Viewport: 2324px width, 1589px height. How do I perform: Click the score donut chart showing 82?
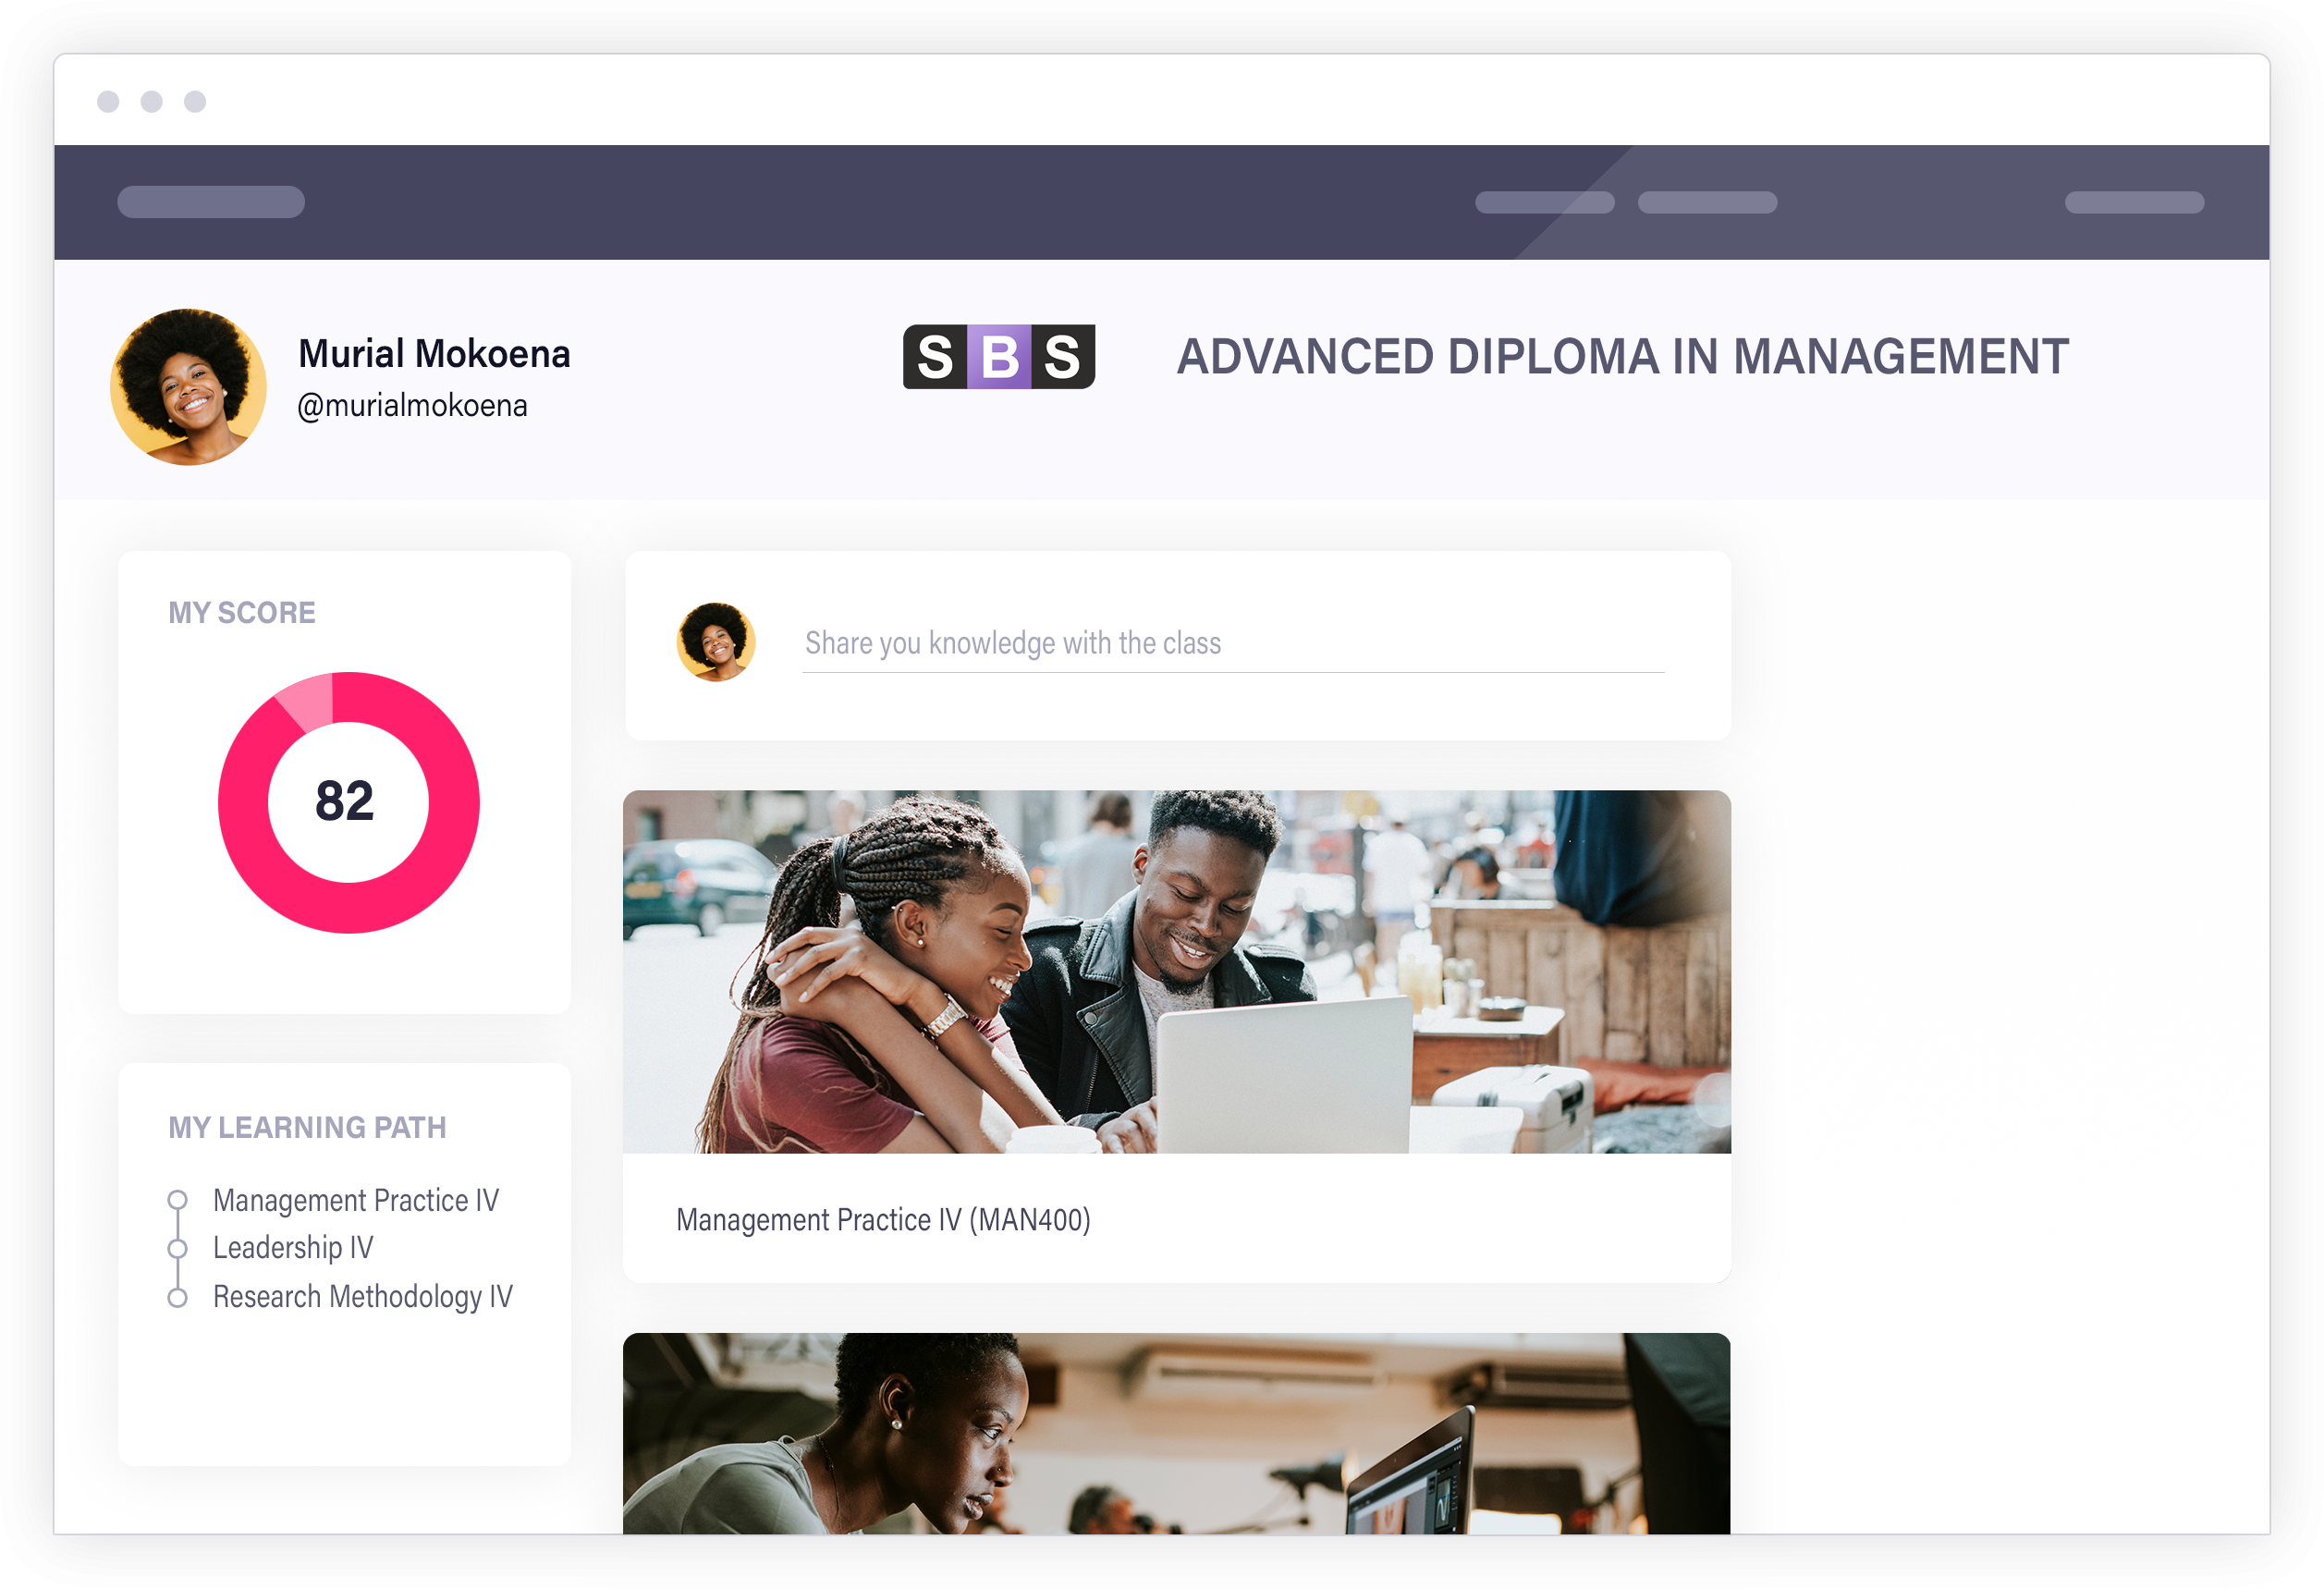348,802
